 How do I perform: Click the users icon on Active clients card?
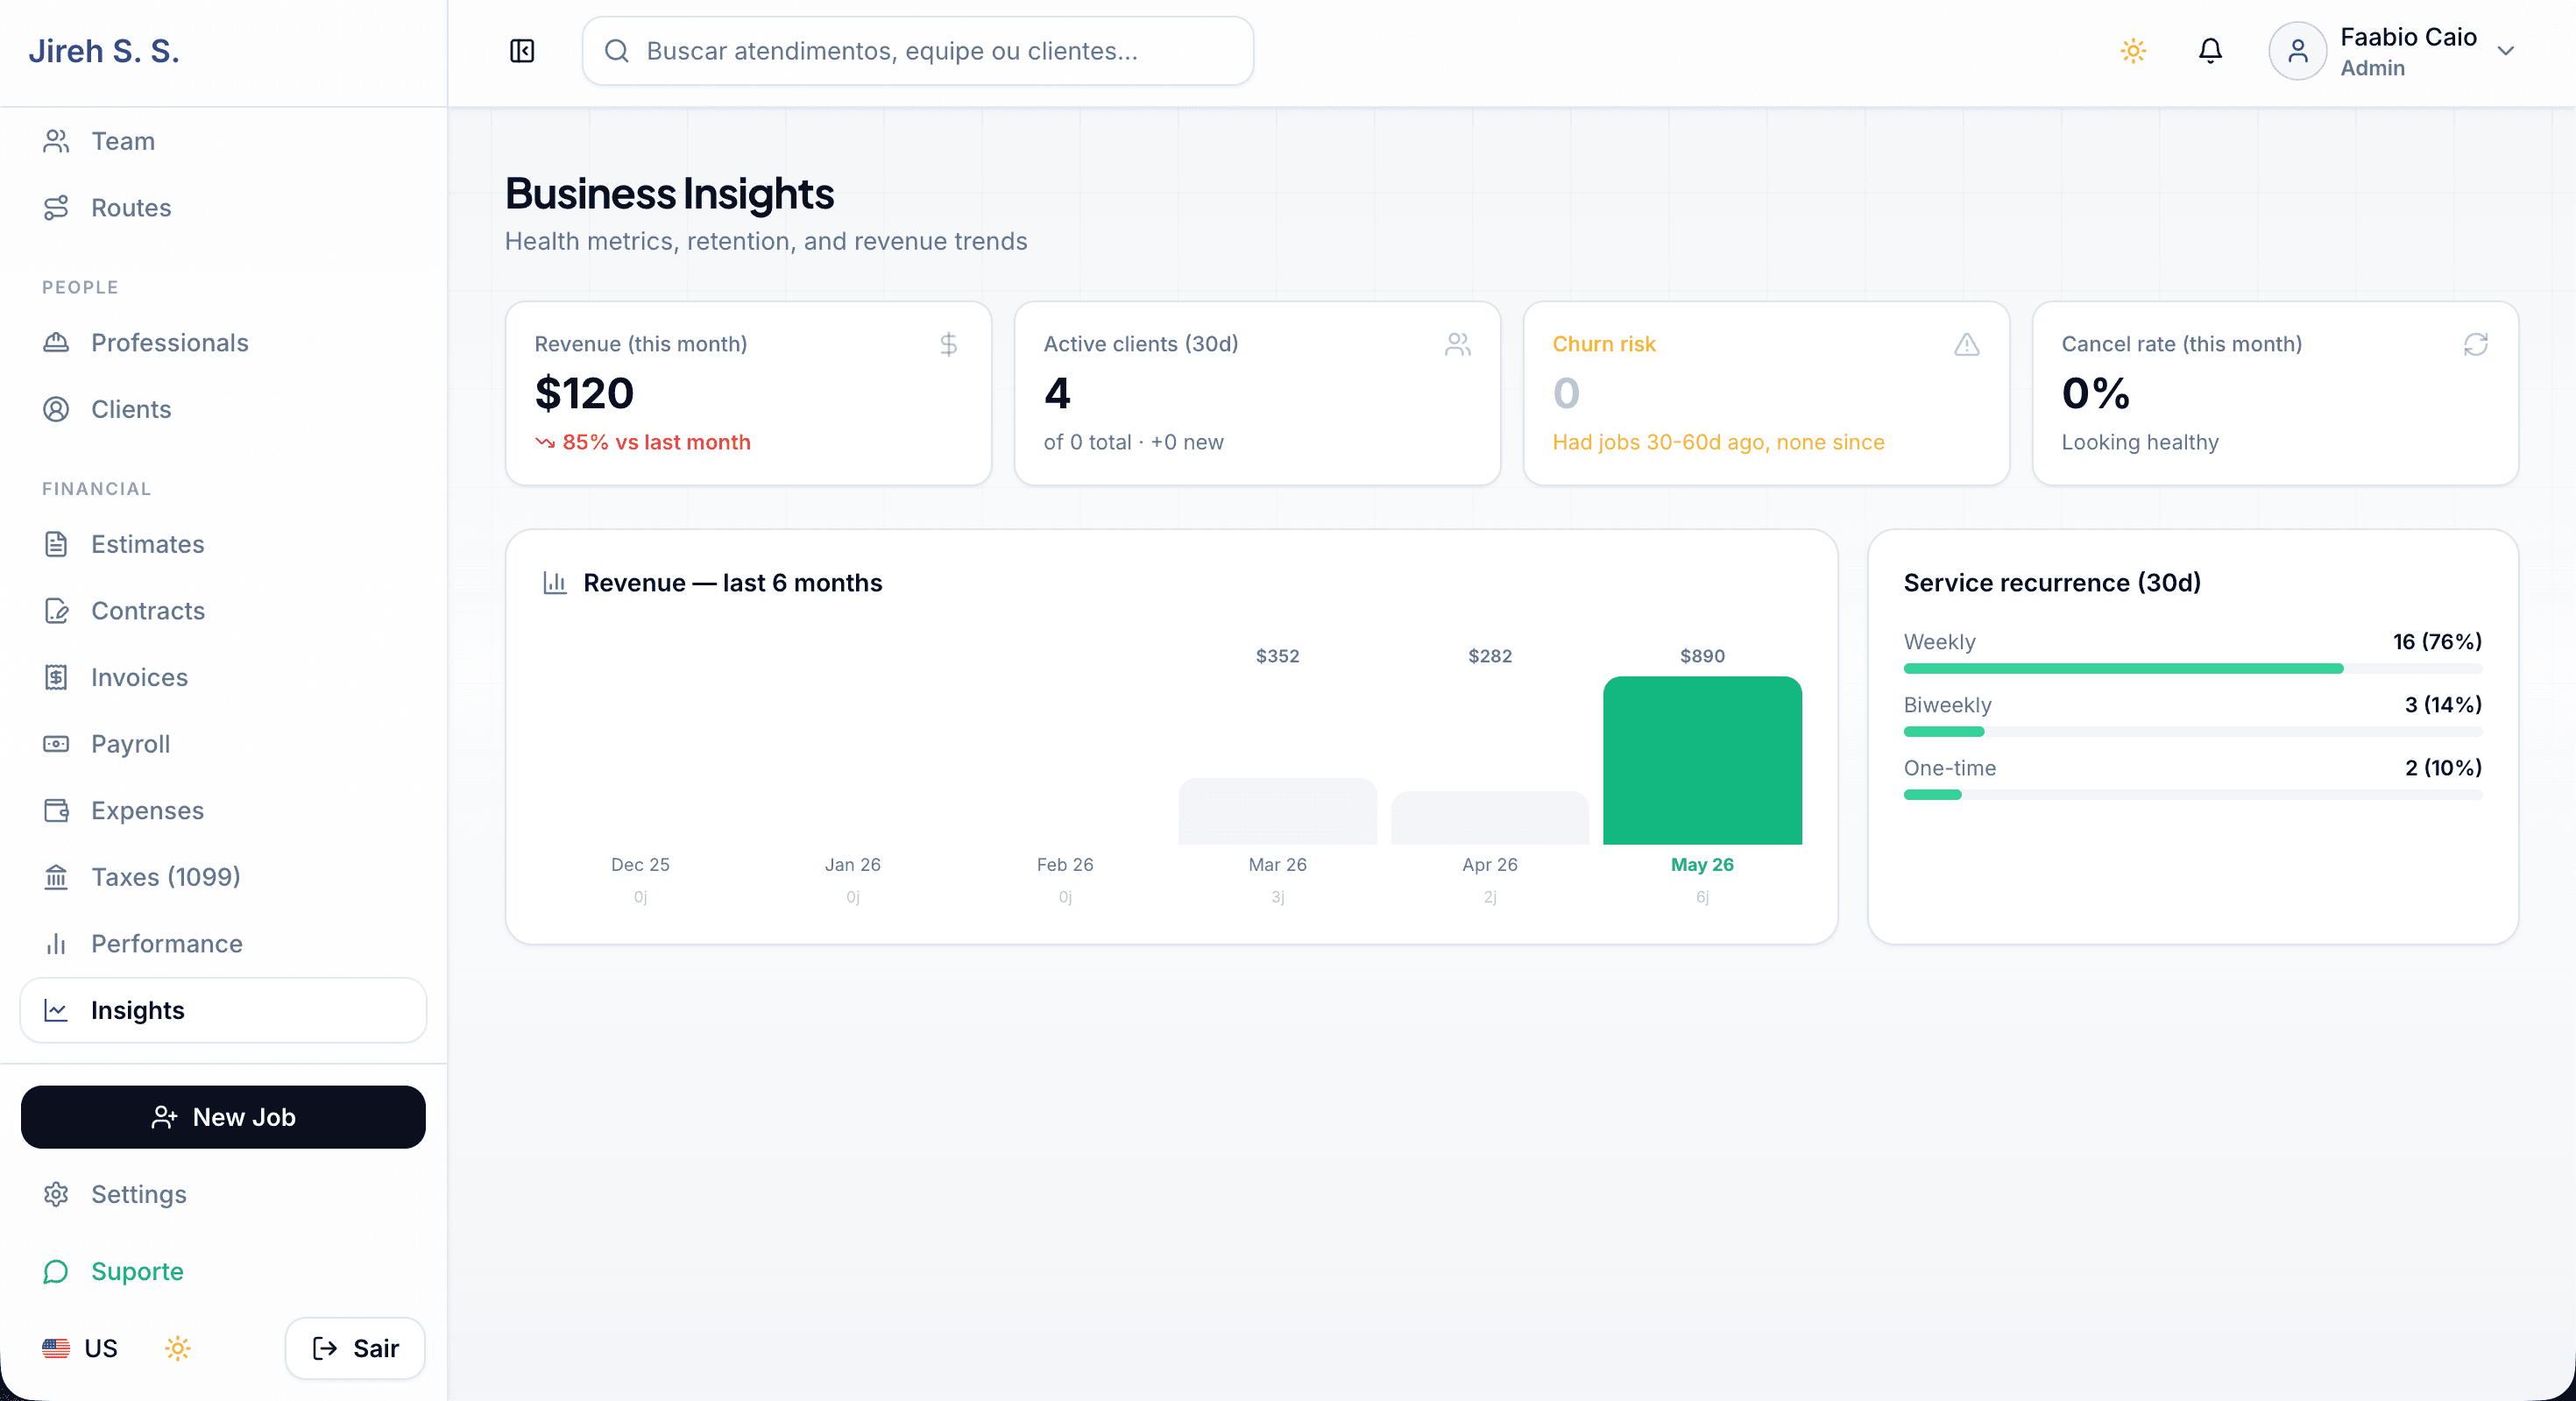pos(1458,344)
